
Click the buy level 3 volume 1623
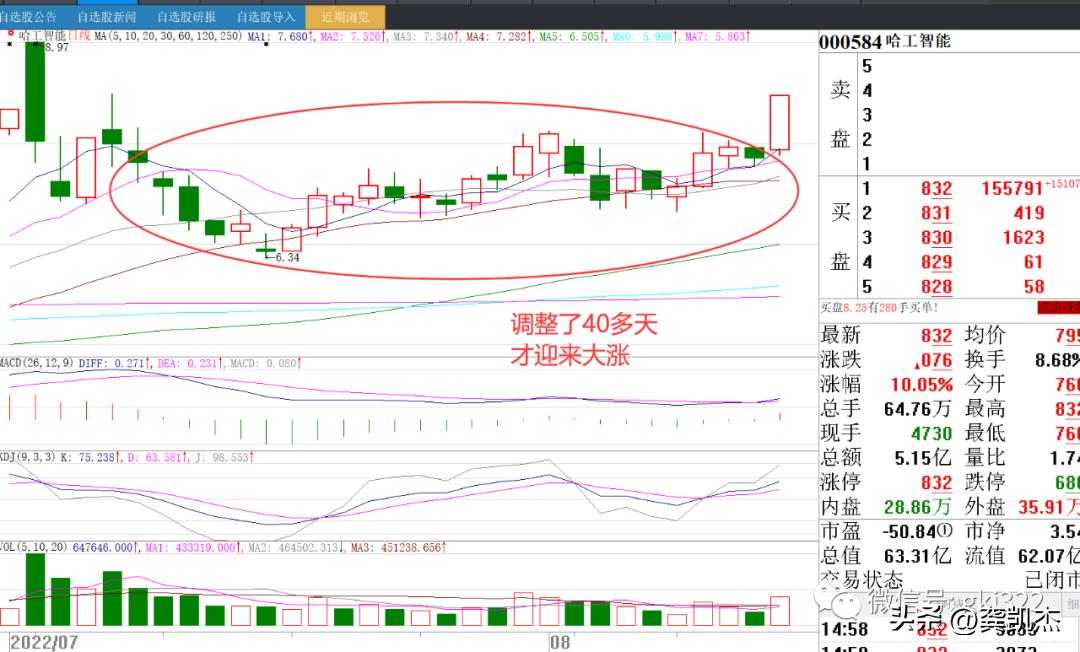click(1024, 238)
